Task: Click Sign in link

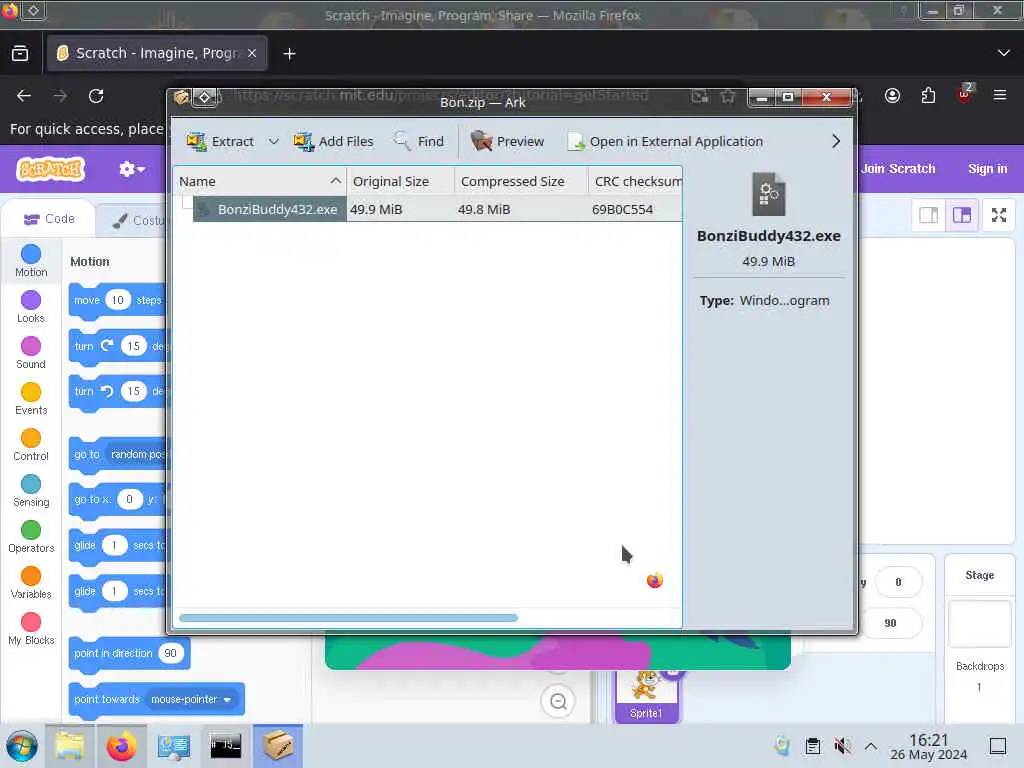Action: point(987,168)
